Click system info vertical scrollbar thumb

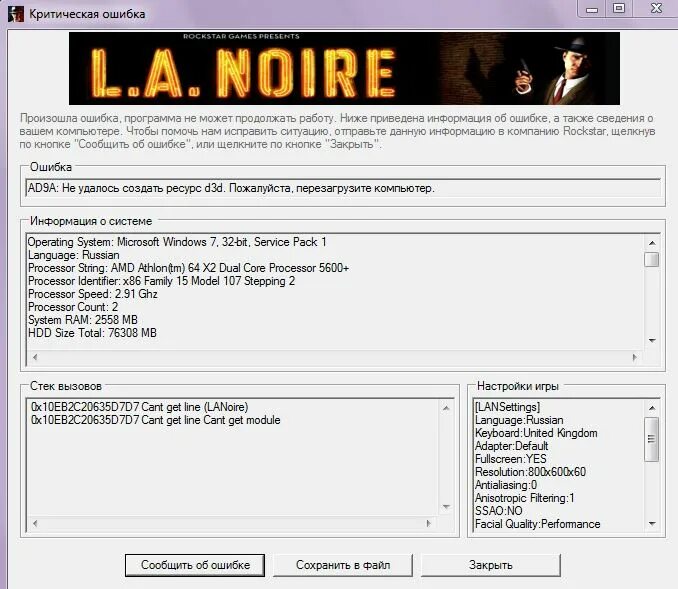[652, 259]
